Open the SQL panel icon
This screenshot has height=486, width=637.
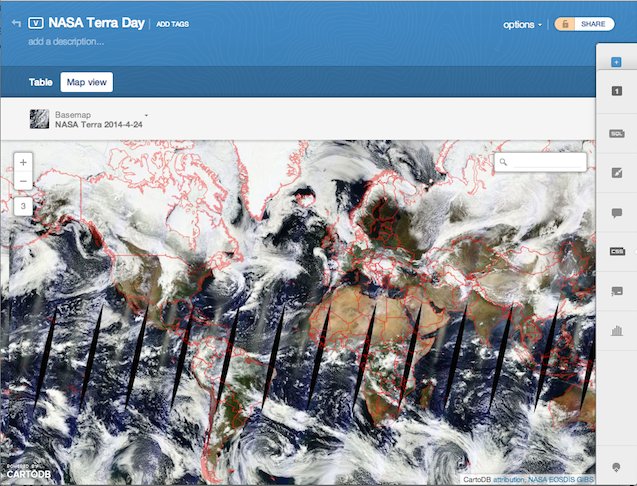pyautogui.click(x=616, y=134)
